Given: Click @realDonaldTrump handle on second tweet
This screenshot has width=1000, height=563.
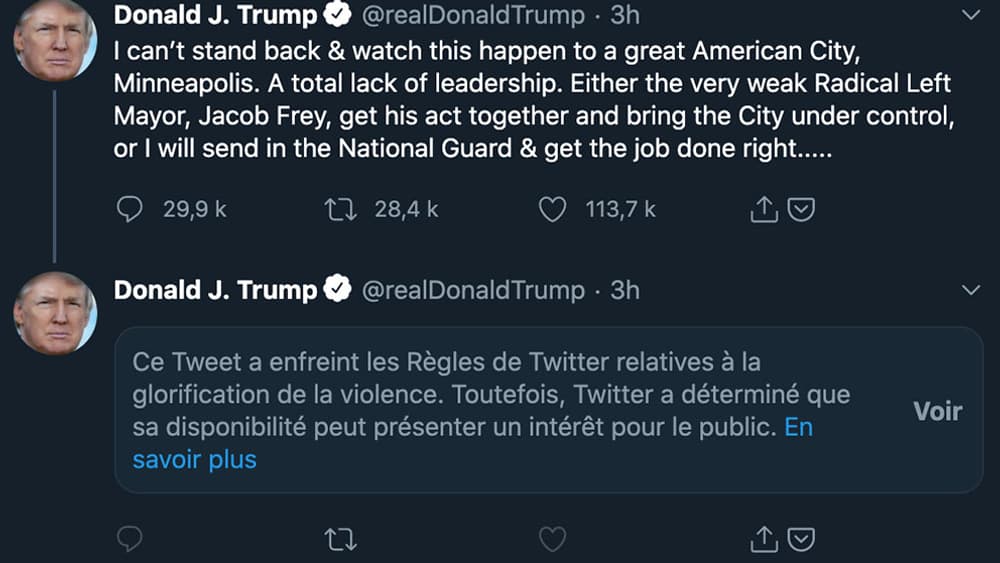Looking at the screenshot, I should tap(472, 290).
